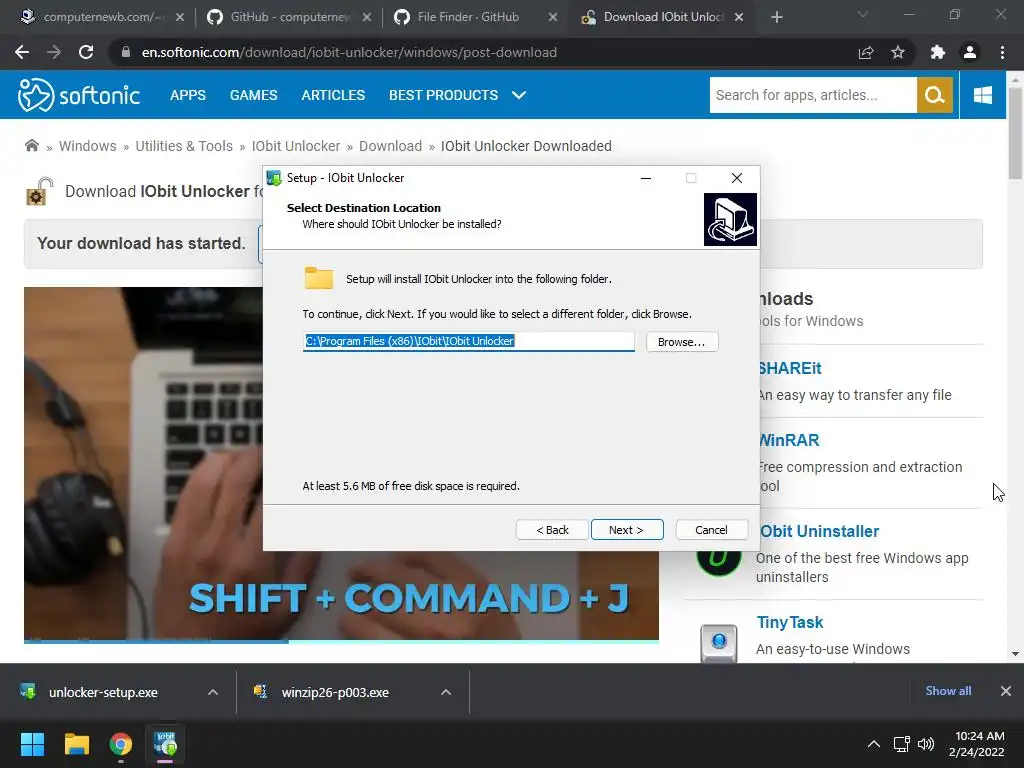The width and height of the screenshot is (1024, 768).
Task: Switch to the GitHub - computernewb tab
Action: [289, 17]
